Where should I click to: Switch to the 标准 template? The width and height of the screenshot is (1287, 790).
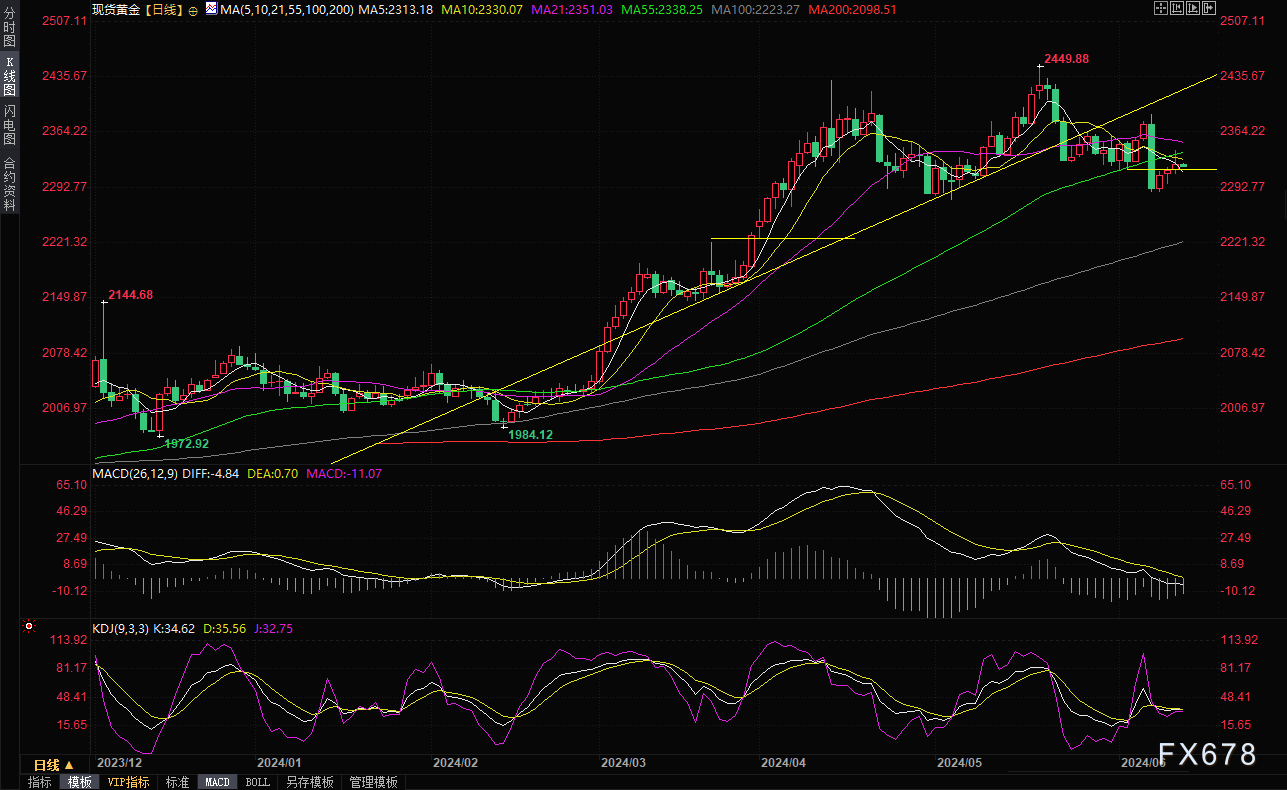tap(177, 782)
